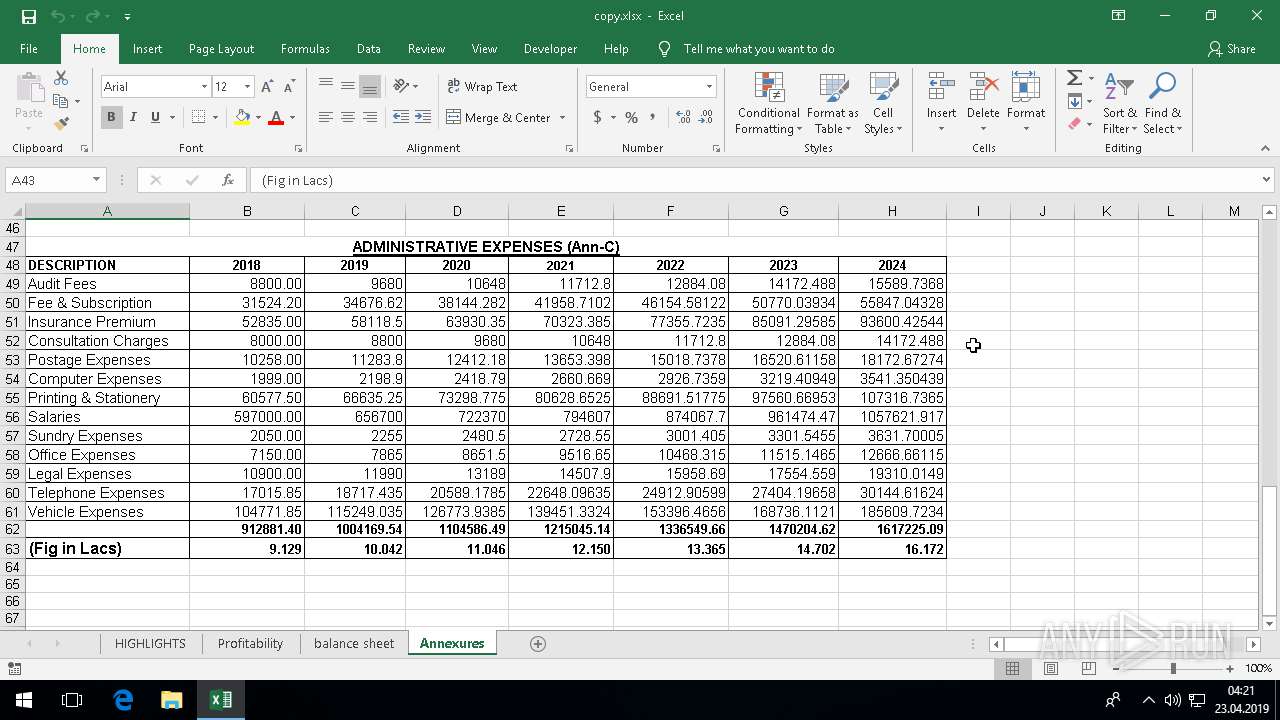This screenshot has width=1280, height=720.
Task: Open Format as Table gallery
Action: 832,102
